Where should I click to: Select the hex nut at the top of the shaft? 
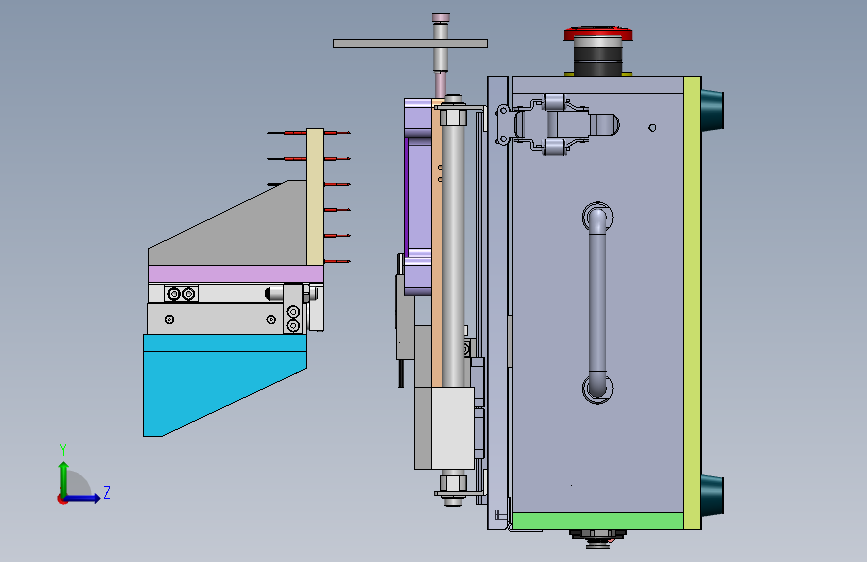[453, 117]
